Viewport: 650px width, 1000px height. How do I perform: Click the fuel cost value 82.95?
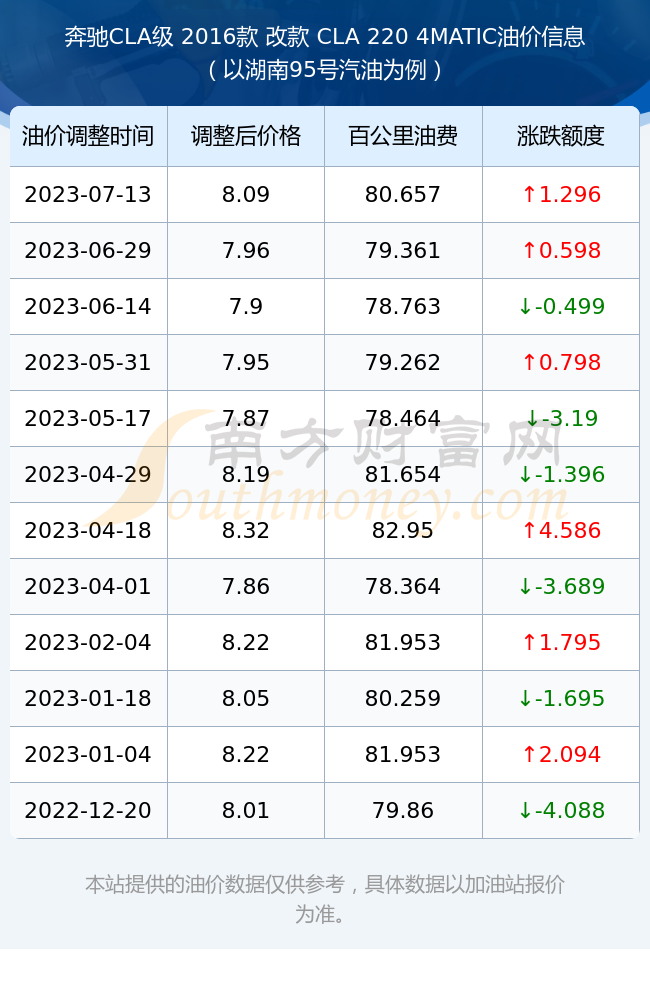click(x=403, y=531)
